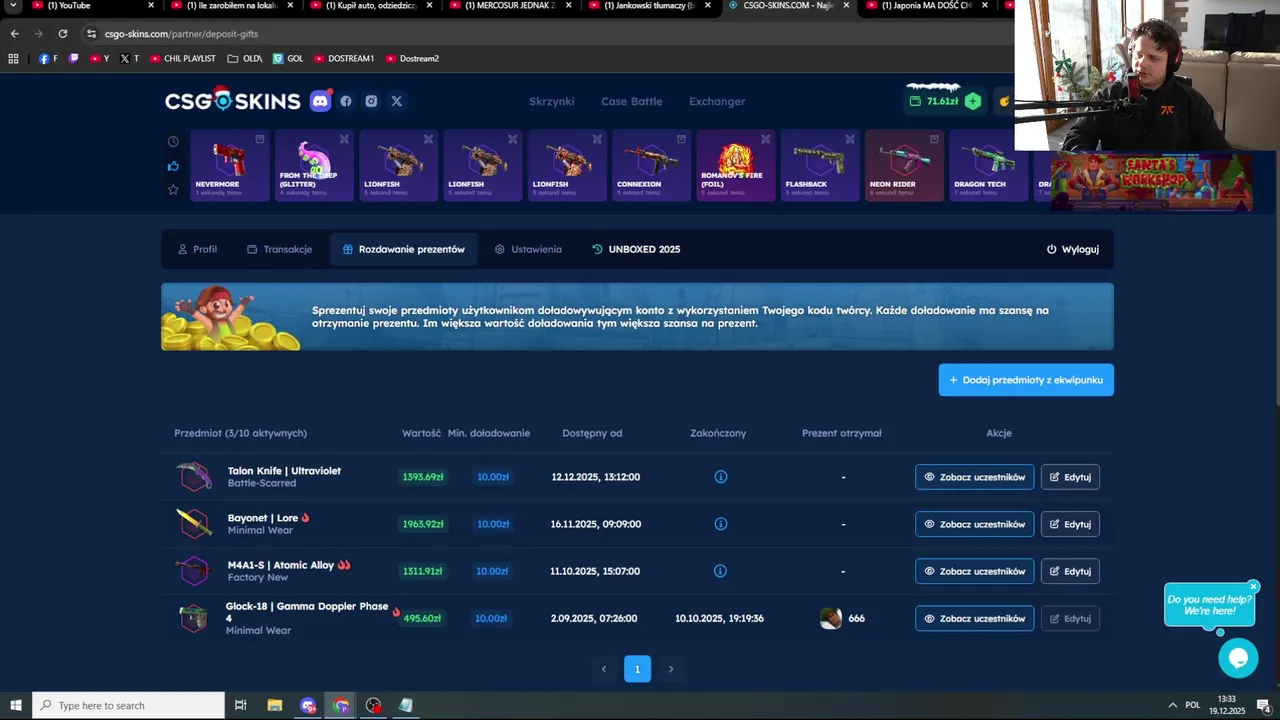Click the Glock-18 Gamma Doppler item image
This screenshot has height=720, width=1280.
tap(194, 618)
